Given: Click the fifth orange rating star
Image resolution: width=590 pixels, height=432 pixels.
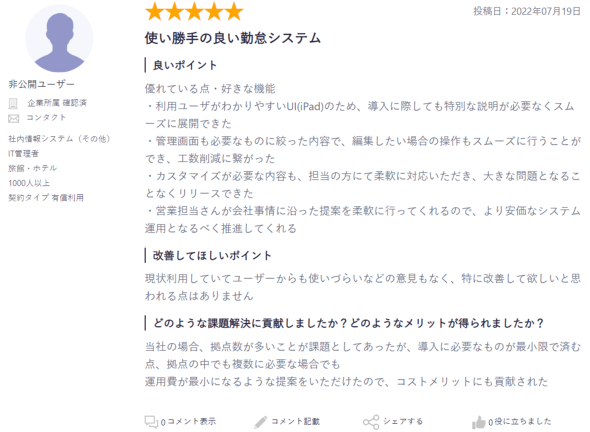Looking at the screenshot, I should click(x=234, y=11).
